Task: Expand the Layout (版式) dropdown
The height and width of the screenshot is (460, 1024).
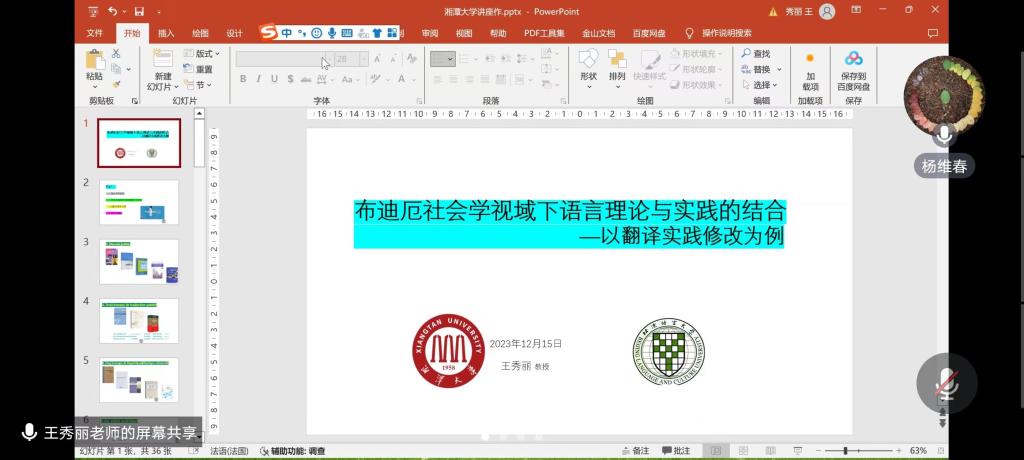Action: (x=204, y=54)
